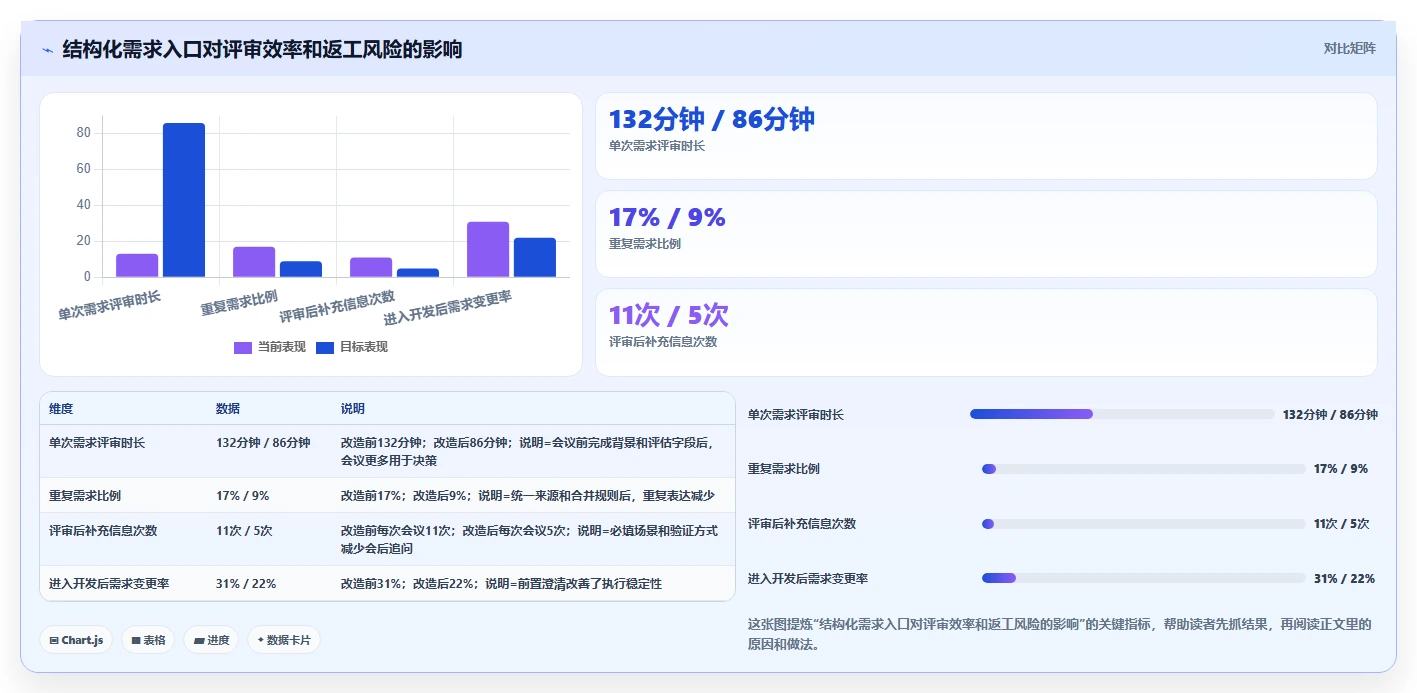Click the 40 tick on the chart y-axis

point(83,205)
